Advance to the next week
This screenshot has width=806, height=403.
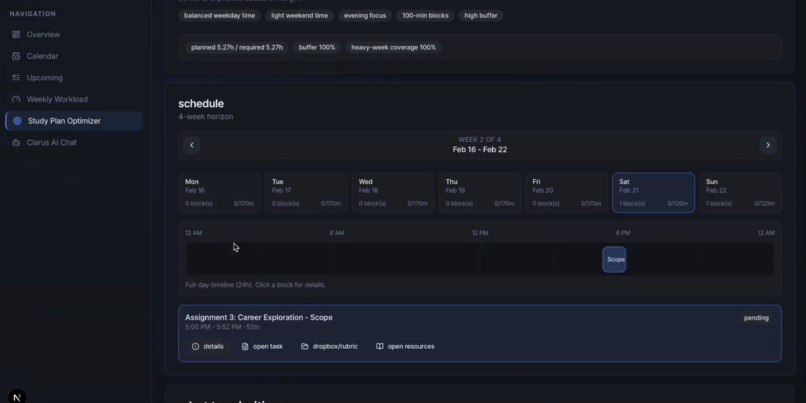[768, 145]
